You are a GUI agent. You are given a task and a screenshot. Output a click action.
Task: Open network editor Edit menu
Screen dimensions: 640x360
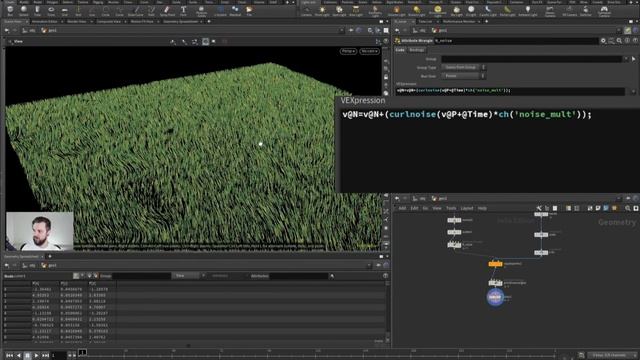pyautogui.click(x=414, y=208)
